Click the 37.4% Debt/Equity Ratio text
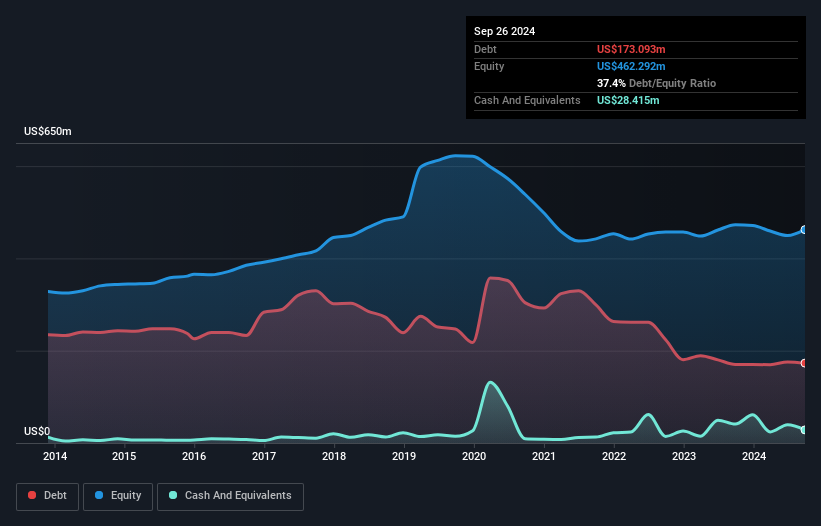821x526 pixels. pyautogui.click(x=656, y=83)
